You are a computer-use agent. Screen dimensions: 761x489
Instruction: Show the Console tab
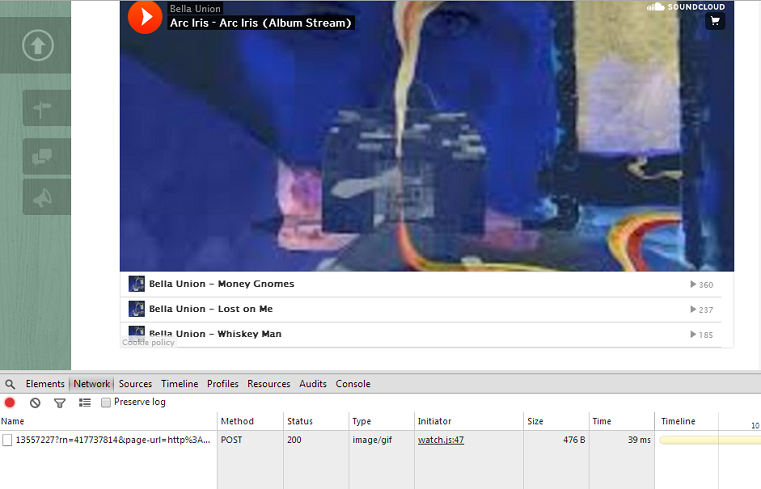[x=353, y=384]
